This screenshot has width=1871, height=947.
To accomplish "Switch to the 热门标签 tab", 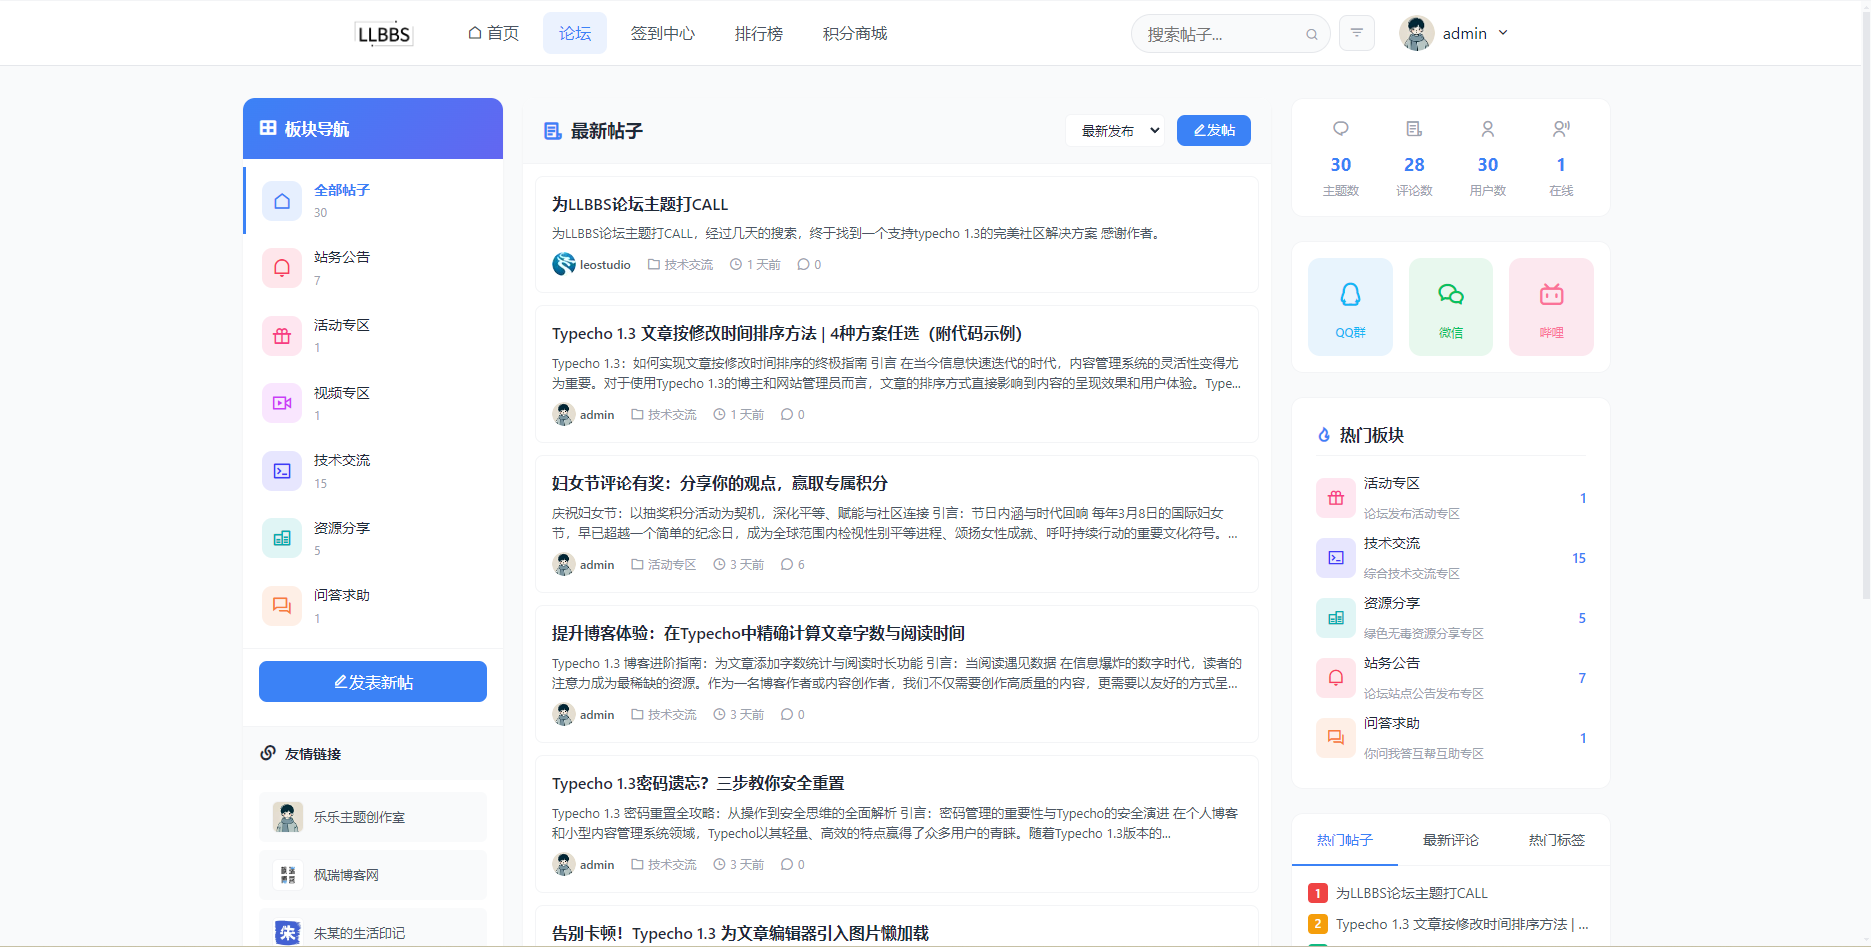I will pyautogui.click(x=1556, y=840).
